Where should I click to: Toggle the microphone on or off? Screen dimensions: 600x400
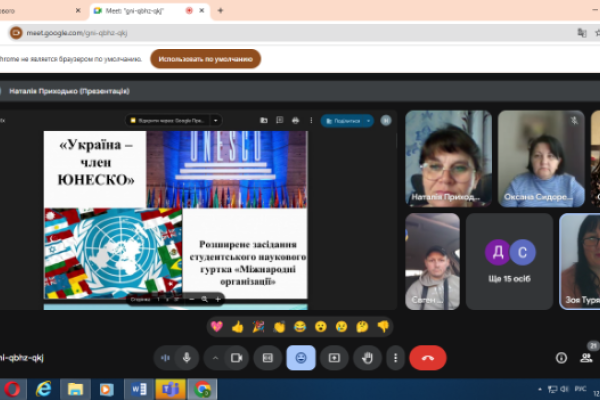tap(186, 357)
